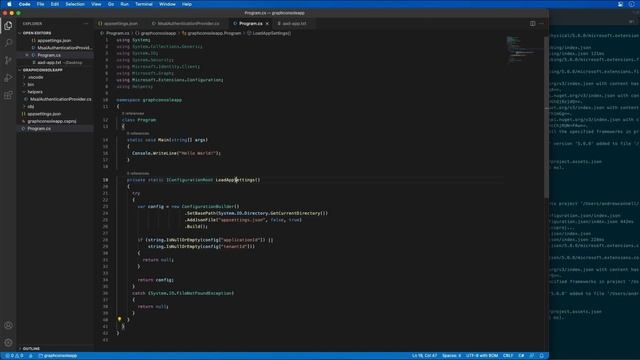Open the Edit menu
The height and width of the screenshot is (360, 640).
(55, 4)
